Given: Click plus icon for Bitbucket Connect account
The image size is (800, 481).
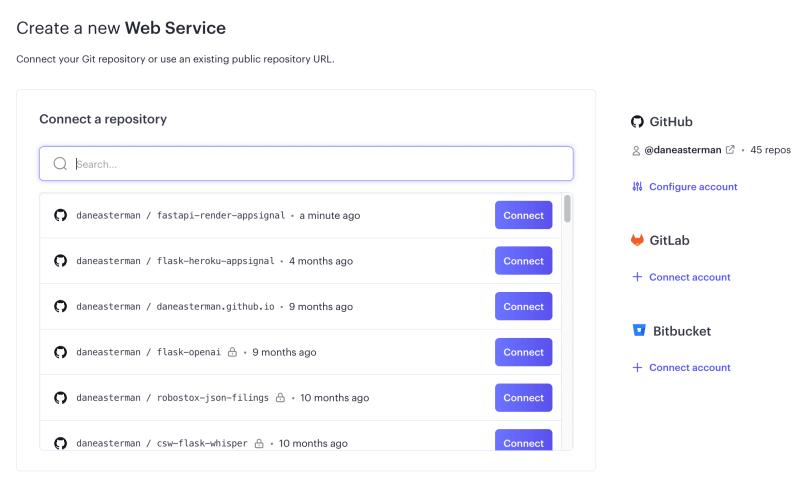Looking at the screenshot, I should click(637, 368).
